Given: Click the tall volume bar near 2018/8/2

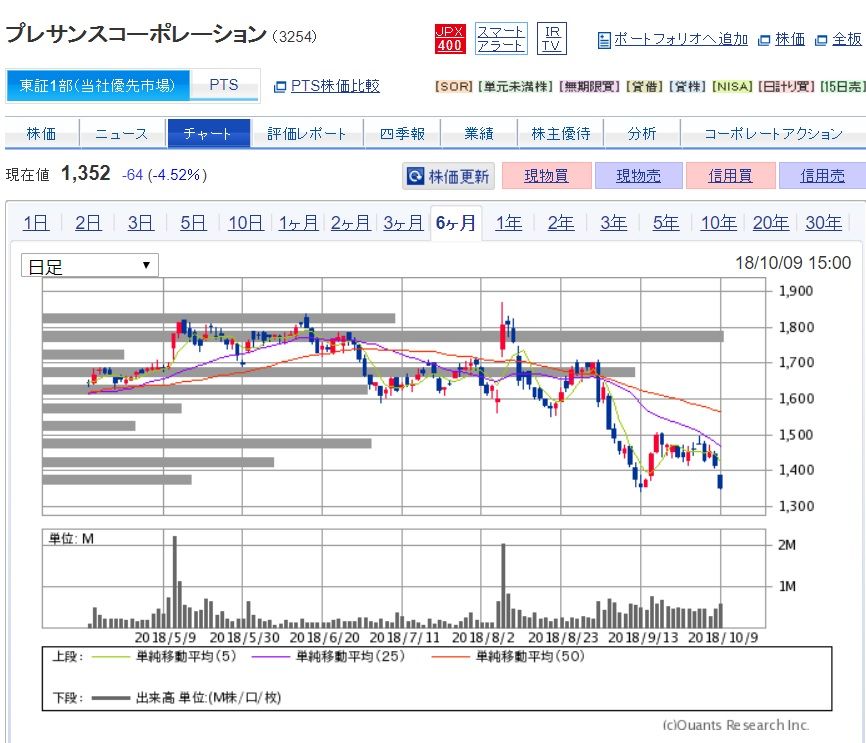Looking at the screenshot, I should click(x=503, y=586).
